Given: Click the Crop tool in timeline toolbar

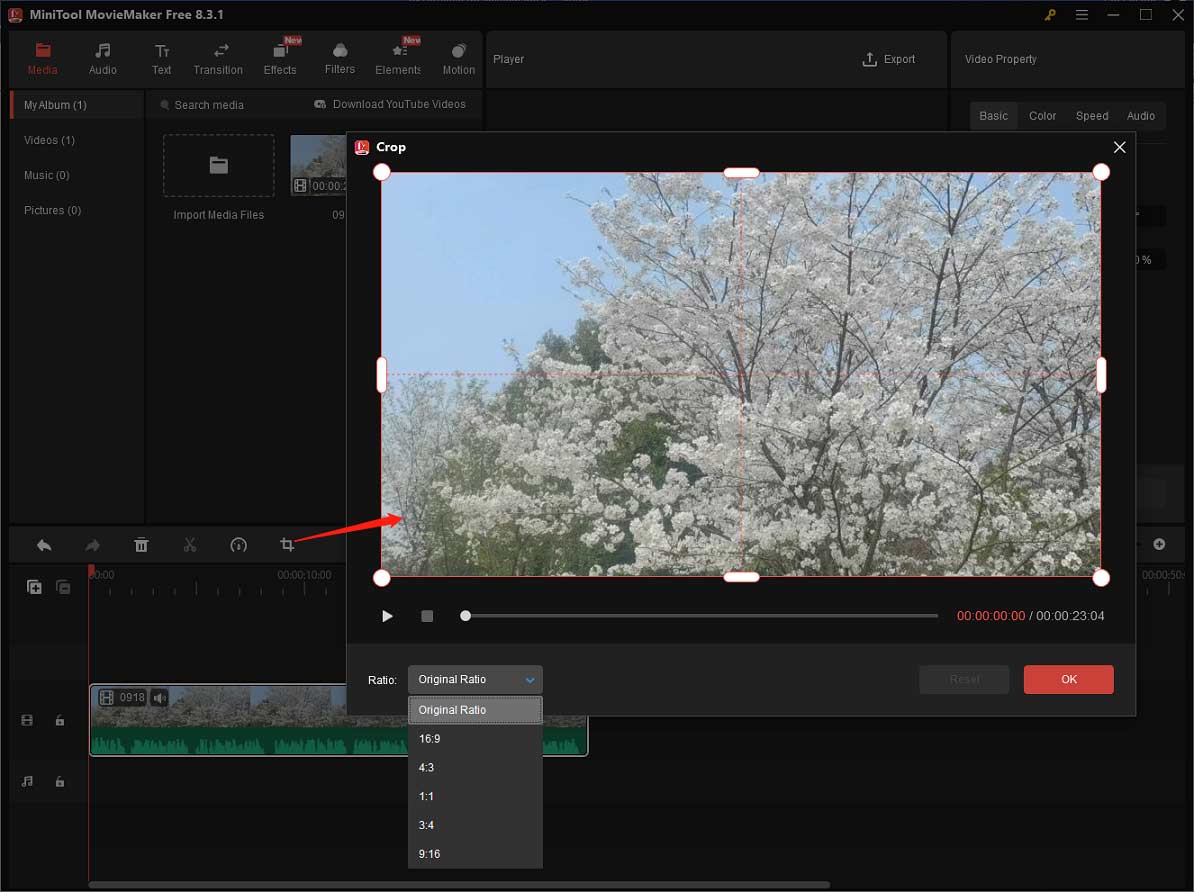Looking at the screenshot, I should pos(287,545).
